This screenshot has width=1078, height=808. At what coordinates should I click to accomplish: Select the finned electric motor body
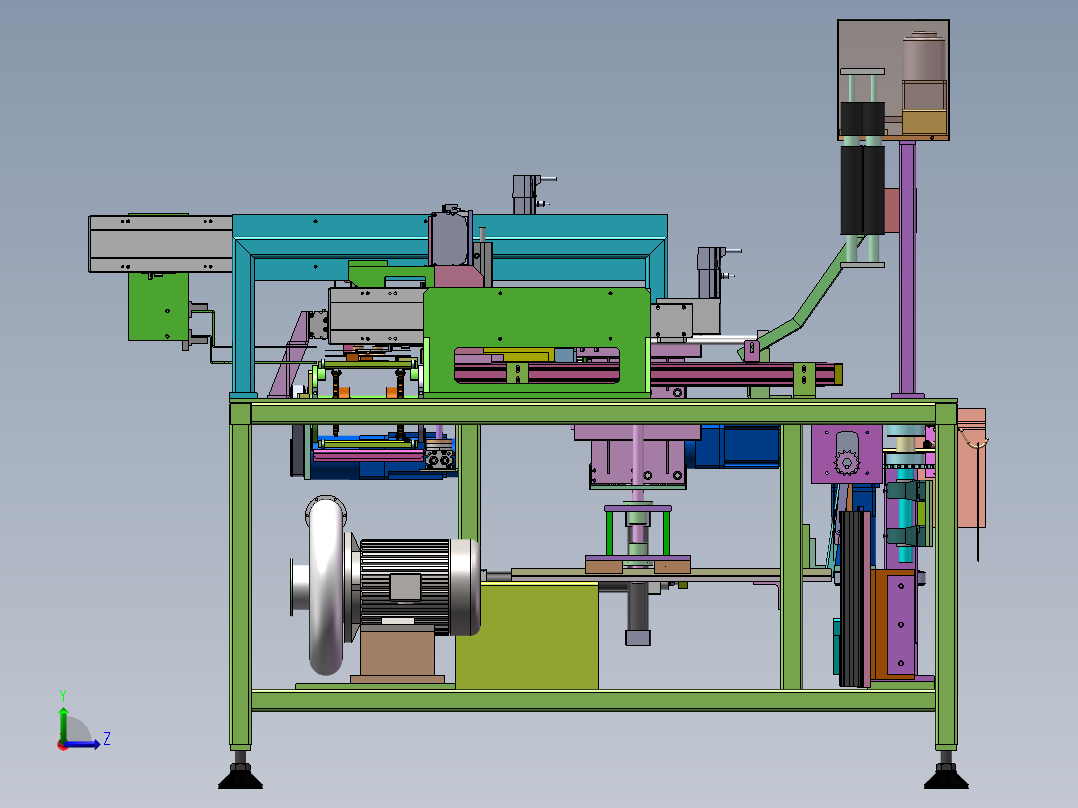[x=406, y=585]
